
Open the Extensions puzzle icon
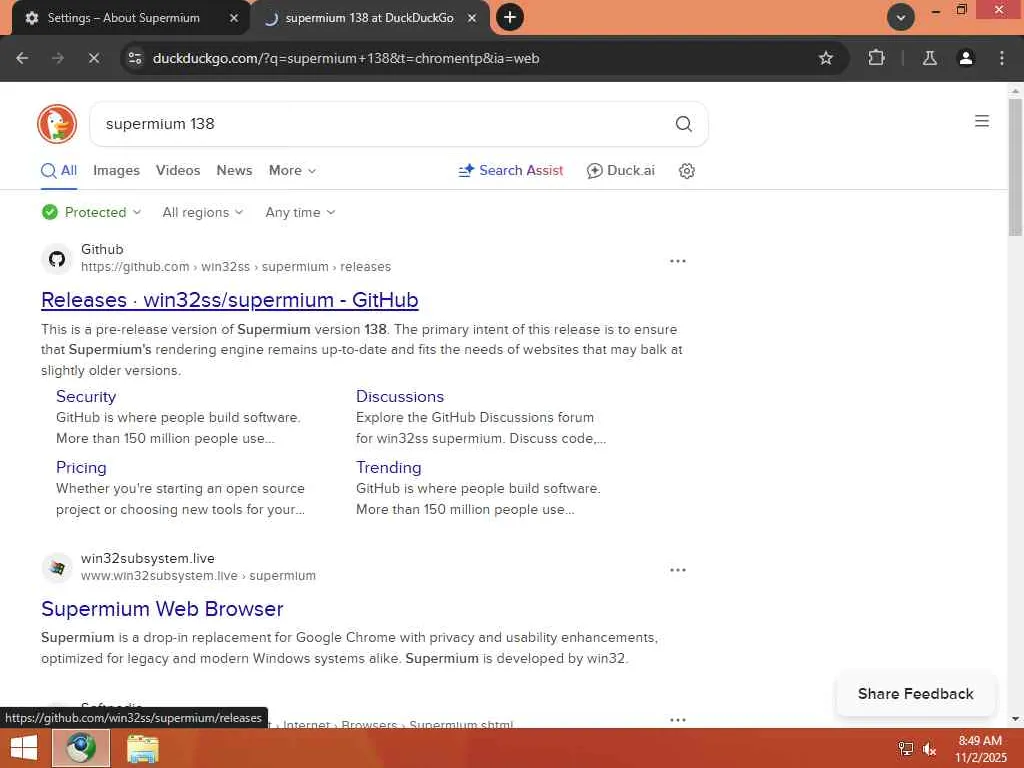(876, 58)
